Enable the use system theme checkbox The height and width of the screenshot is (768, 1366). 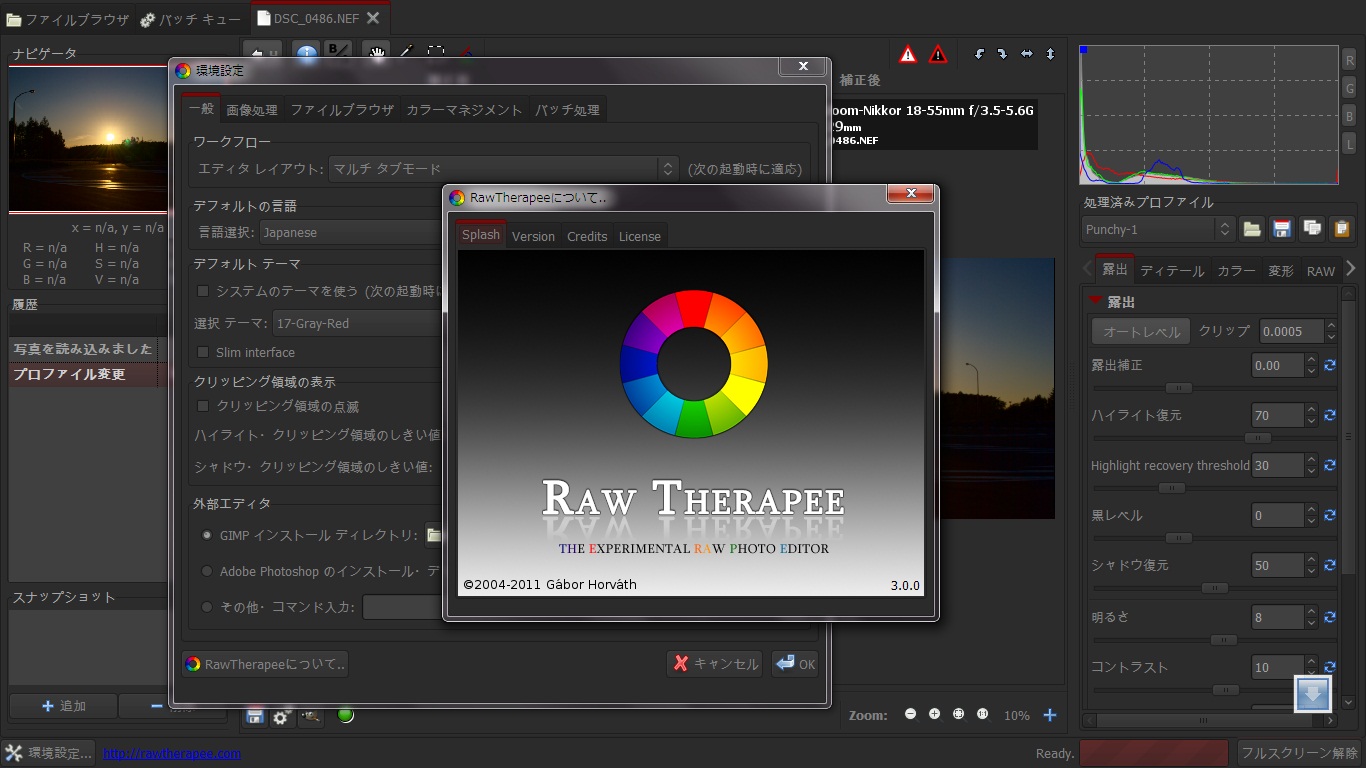pyautogui.click(x=203, y=291)
